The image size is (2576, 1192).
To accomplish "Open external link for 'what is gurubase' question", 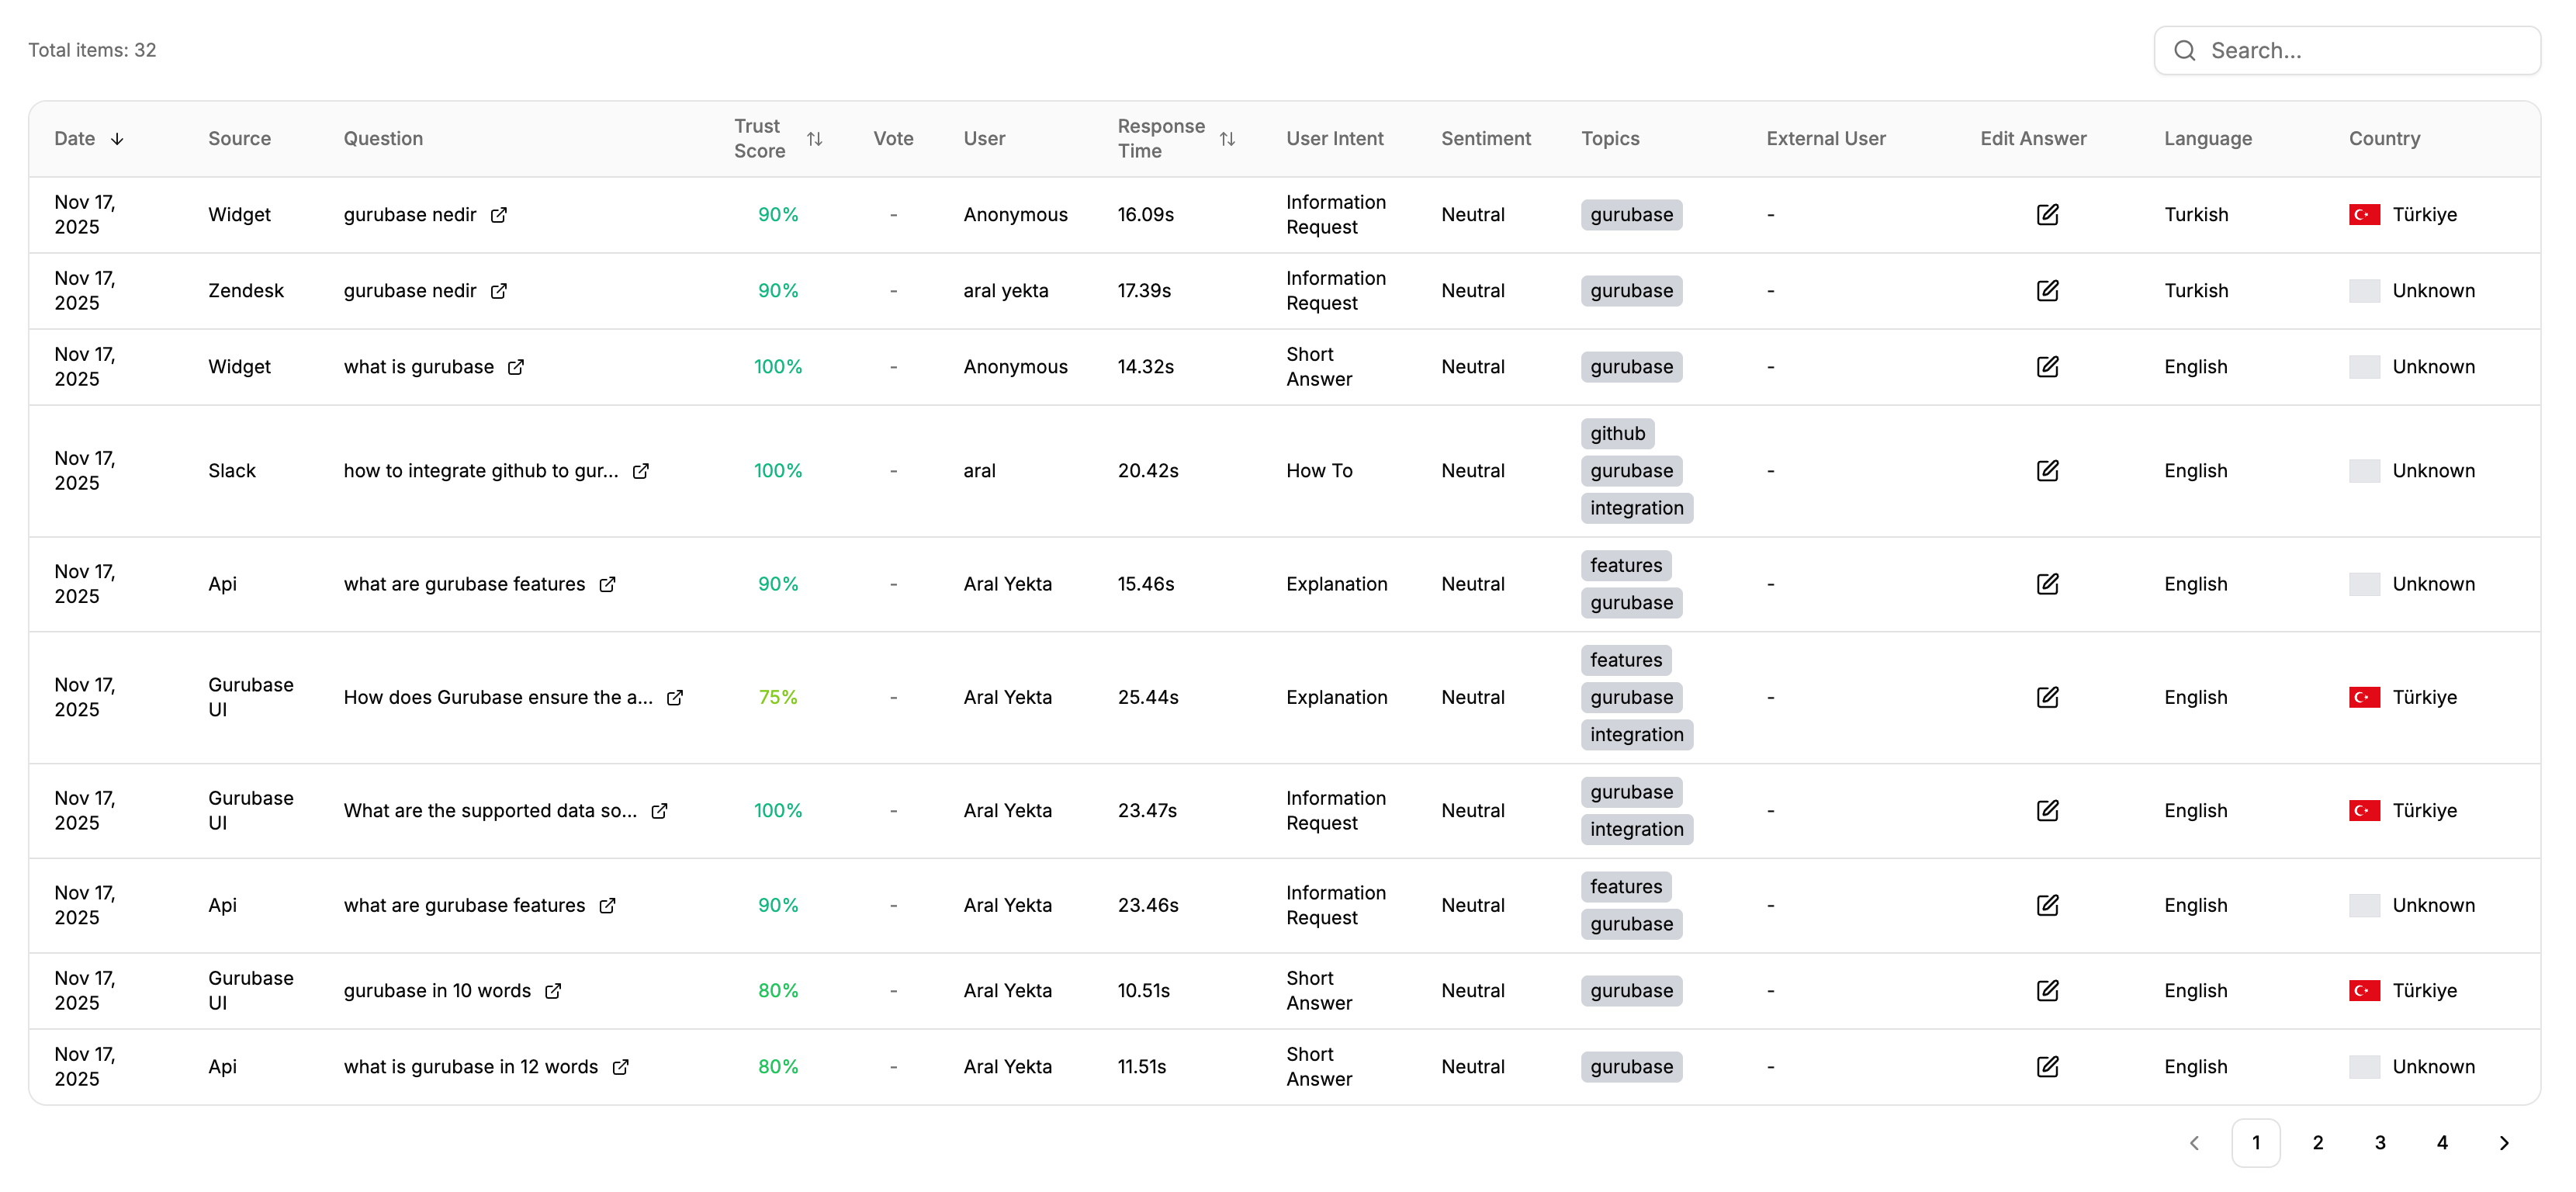I will point(516,367).
